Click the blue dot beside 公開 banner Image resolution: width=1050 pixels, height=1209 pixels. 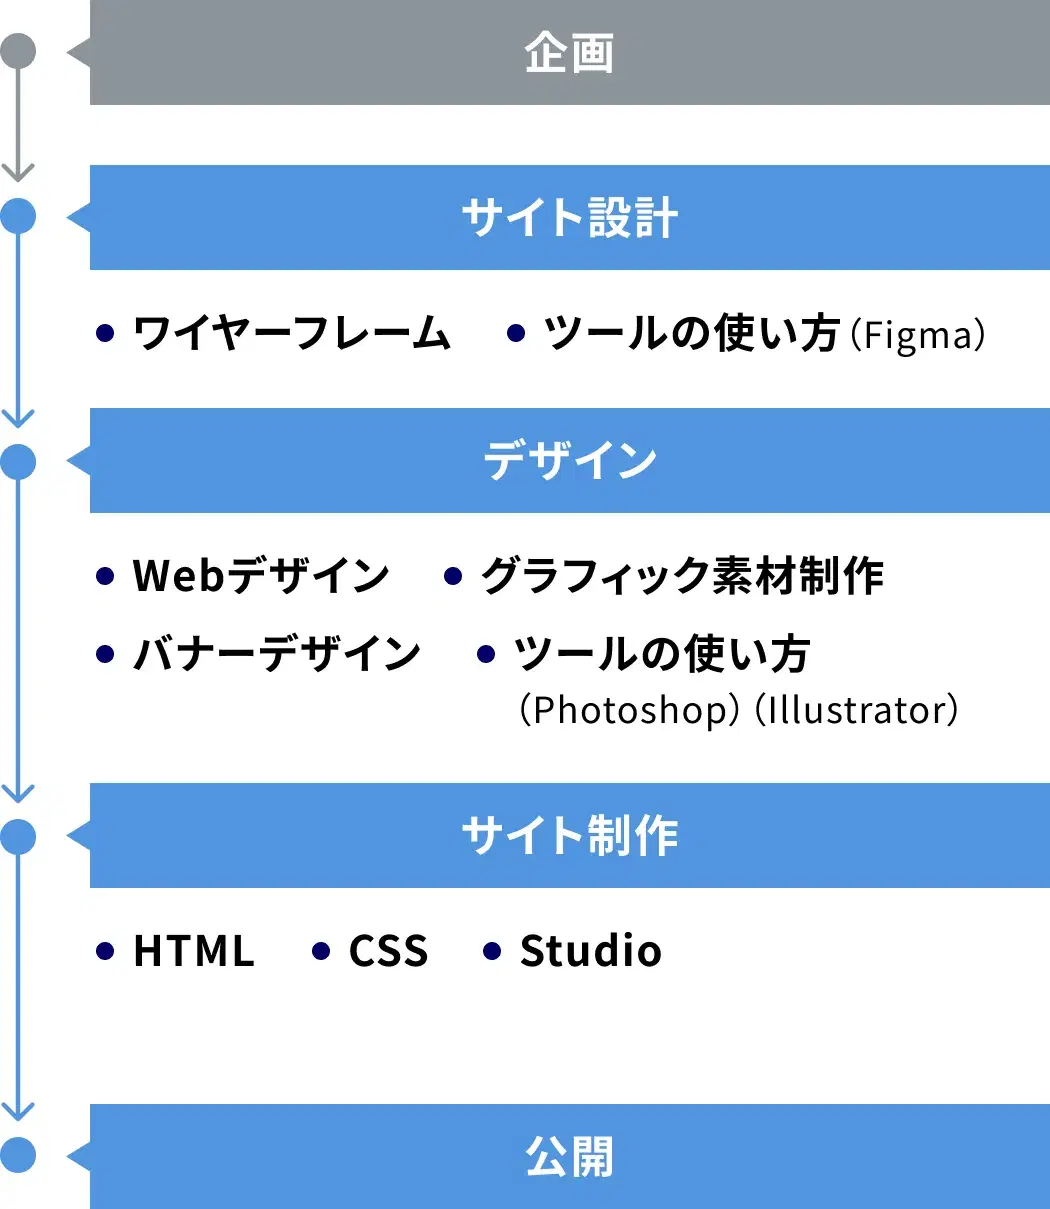18,1157
